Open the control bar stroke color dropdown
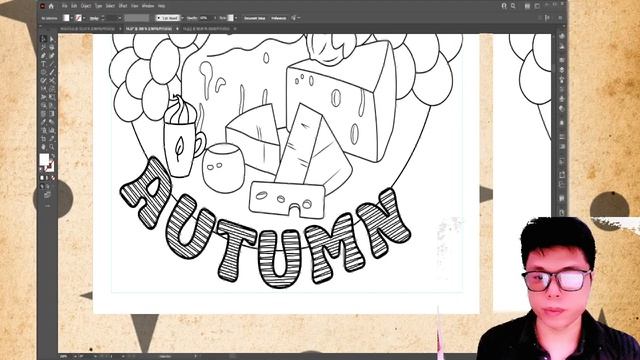This screenshot has height=360, width=640. 84,18
